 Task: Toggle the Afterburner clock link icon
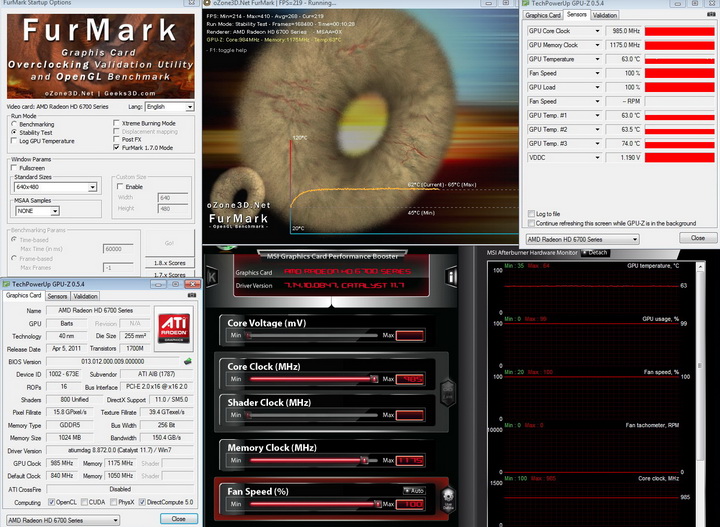pyautogui.click(x=448, y=393)
